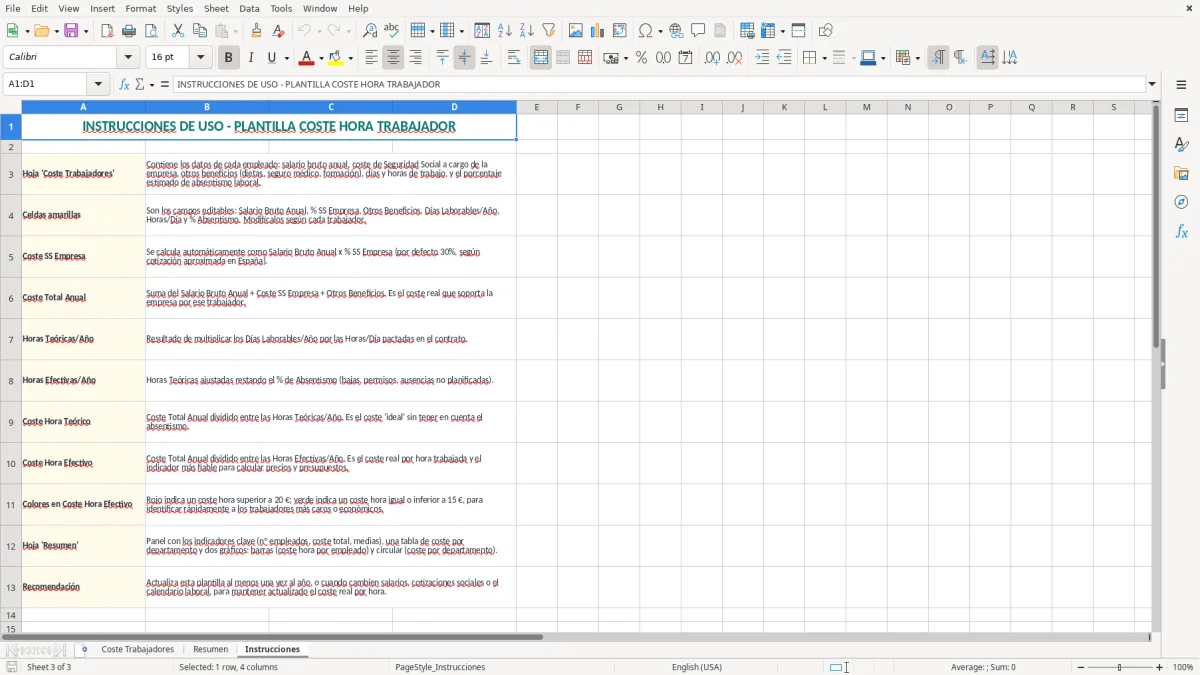Insert an image
This screenshot has width=1200, height=675.
point(576,31)
